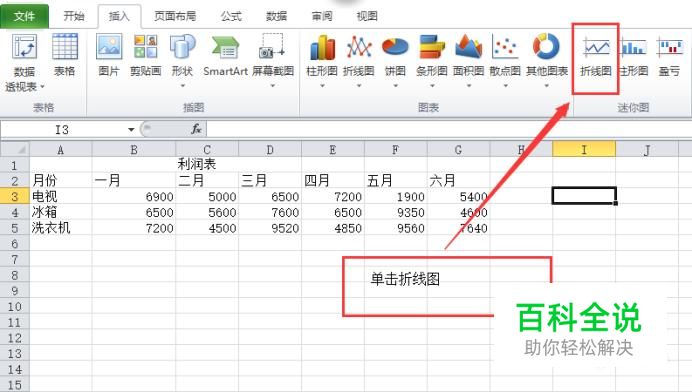Select column B header

click(134, 150)
